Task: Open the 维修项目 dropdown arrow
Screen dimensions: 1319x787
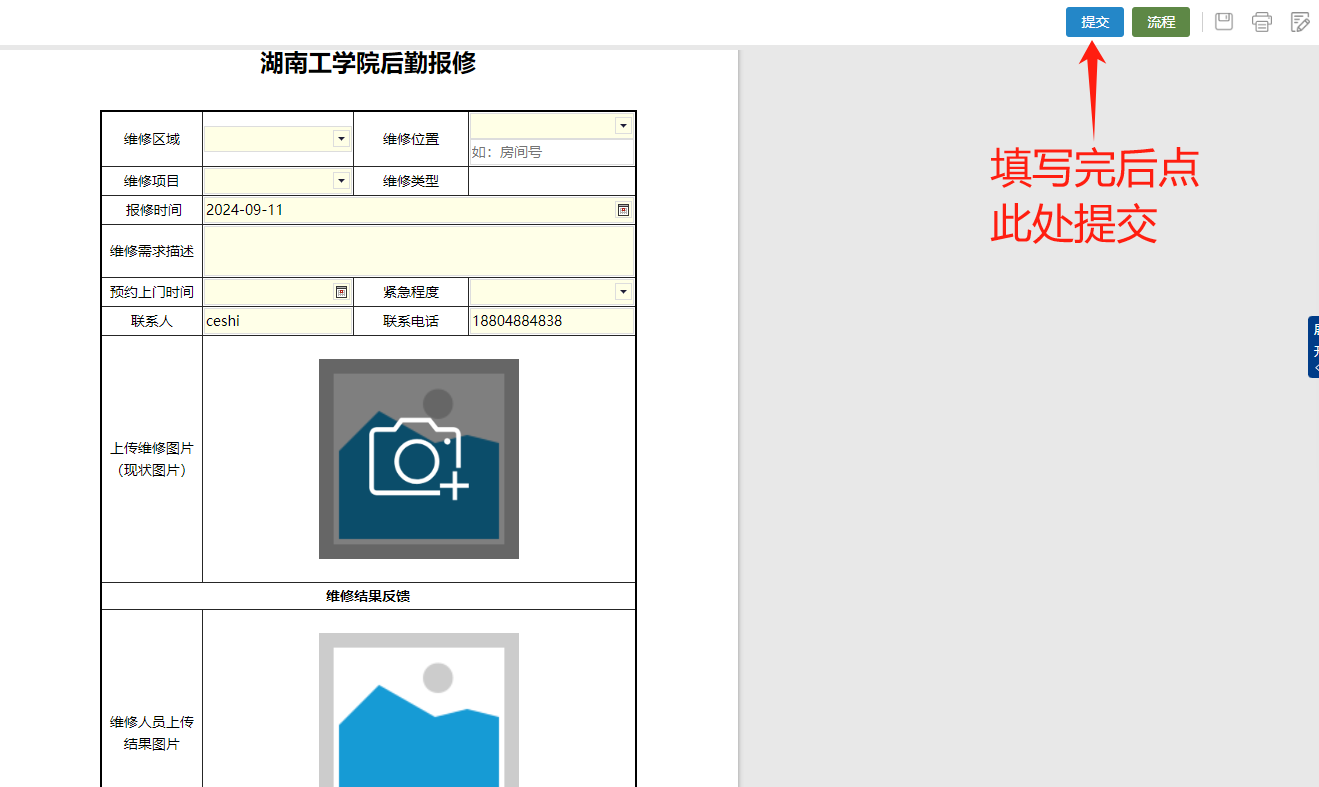Action: 341,181
